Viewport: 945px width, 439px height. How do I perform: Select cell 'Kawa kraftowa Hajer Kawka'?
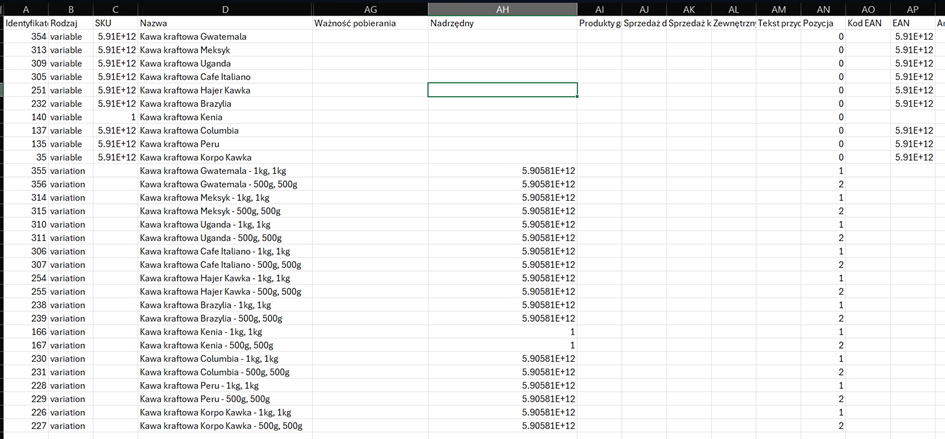tap(225, 90)
